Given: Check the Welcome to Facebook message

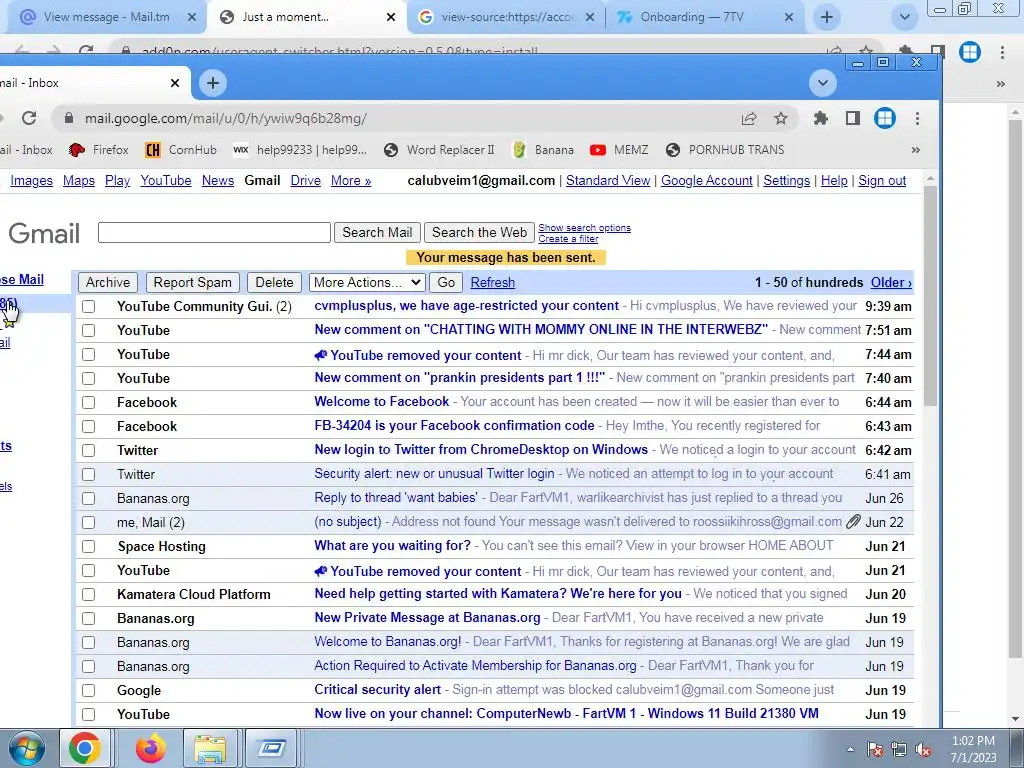Looking at the screenshot, I should tap(89, 402).
